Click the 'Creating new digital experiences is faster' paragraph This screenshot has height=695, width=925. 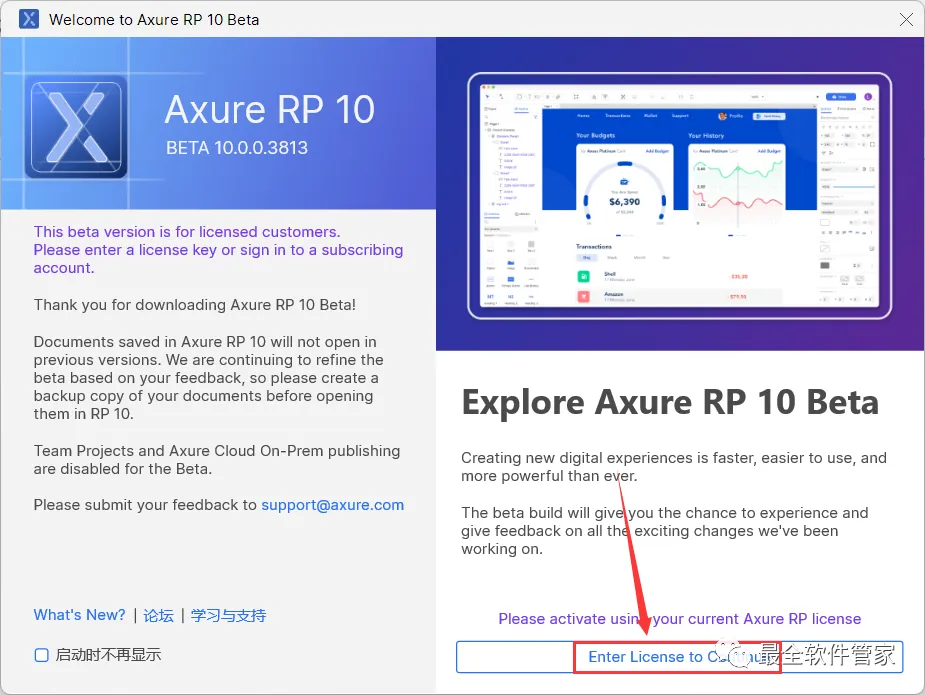click(x=674, y=467)
